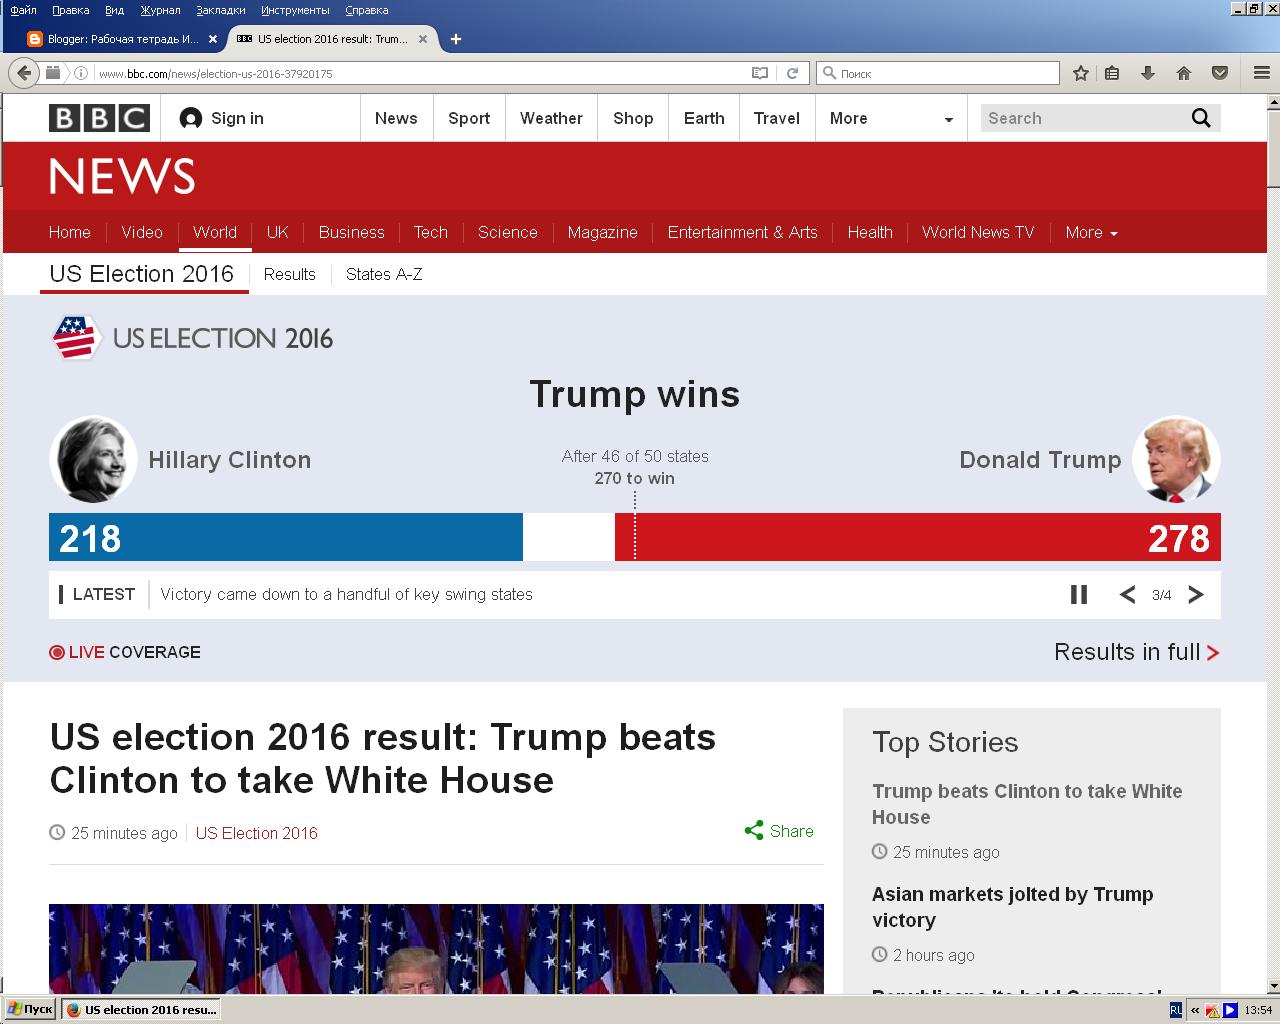This screenshot has width=1280, height=1024.
Task: Open Results in full link
Action: click(x=1137, y=652)
